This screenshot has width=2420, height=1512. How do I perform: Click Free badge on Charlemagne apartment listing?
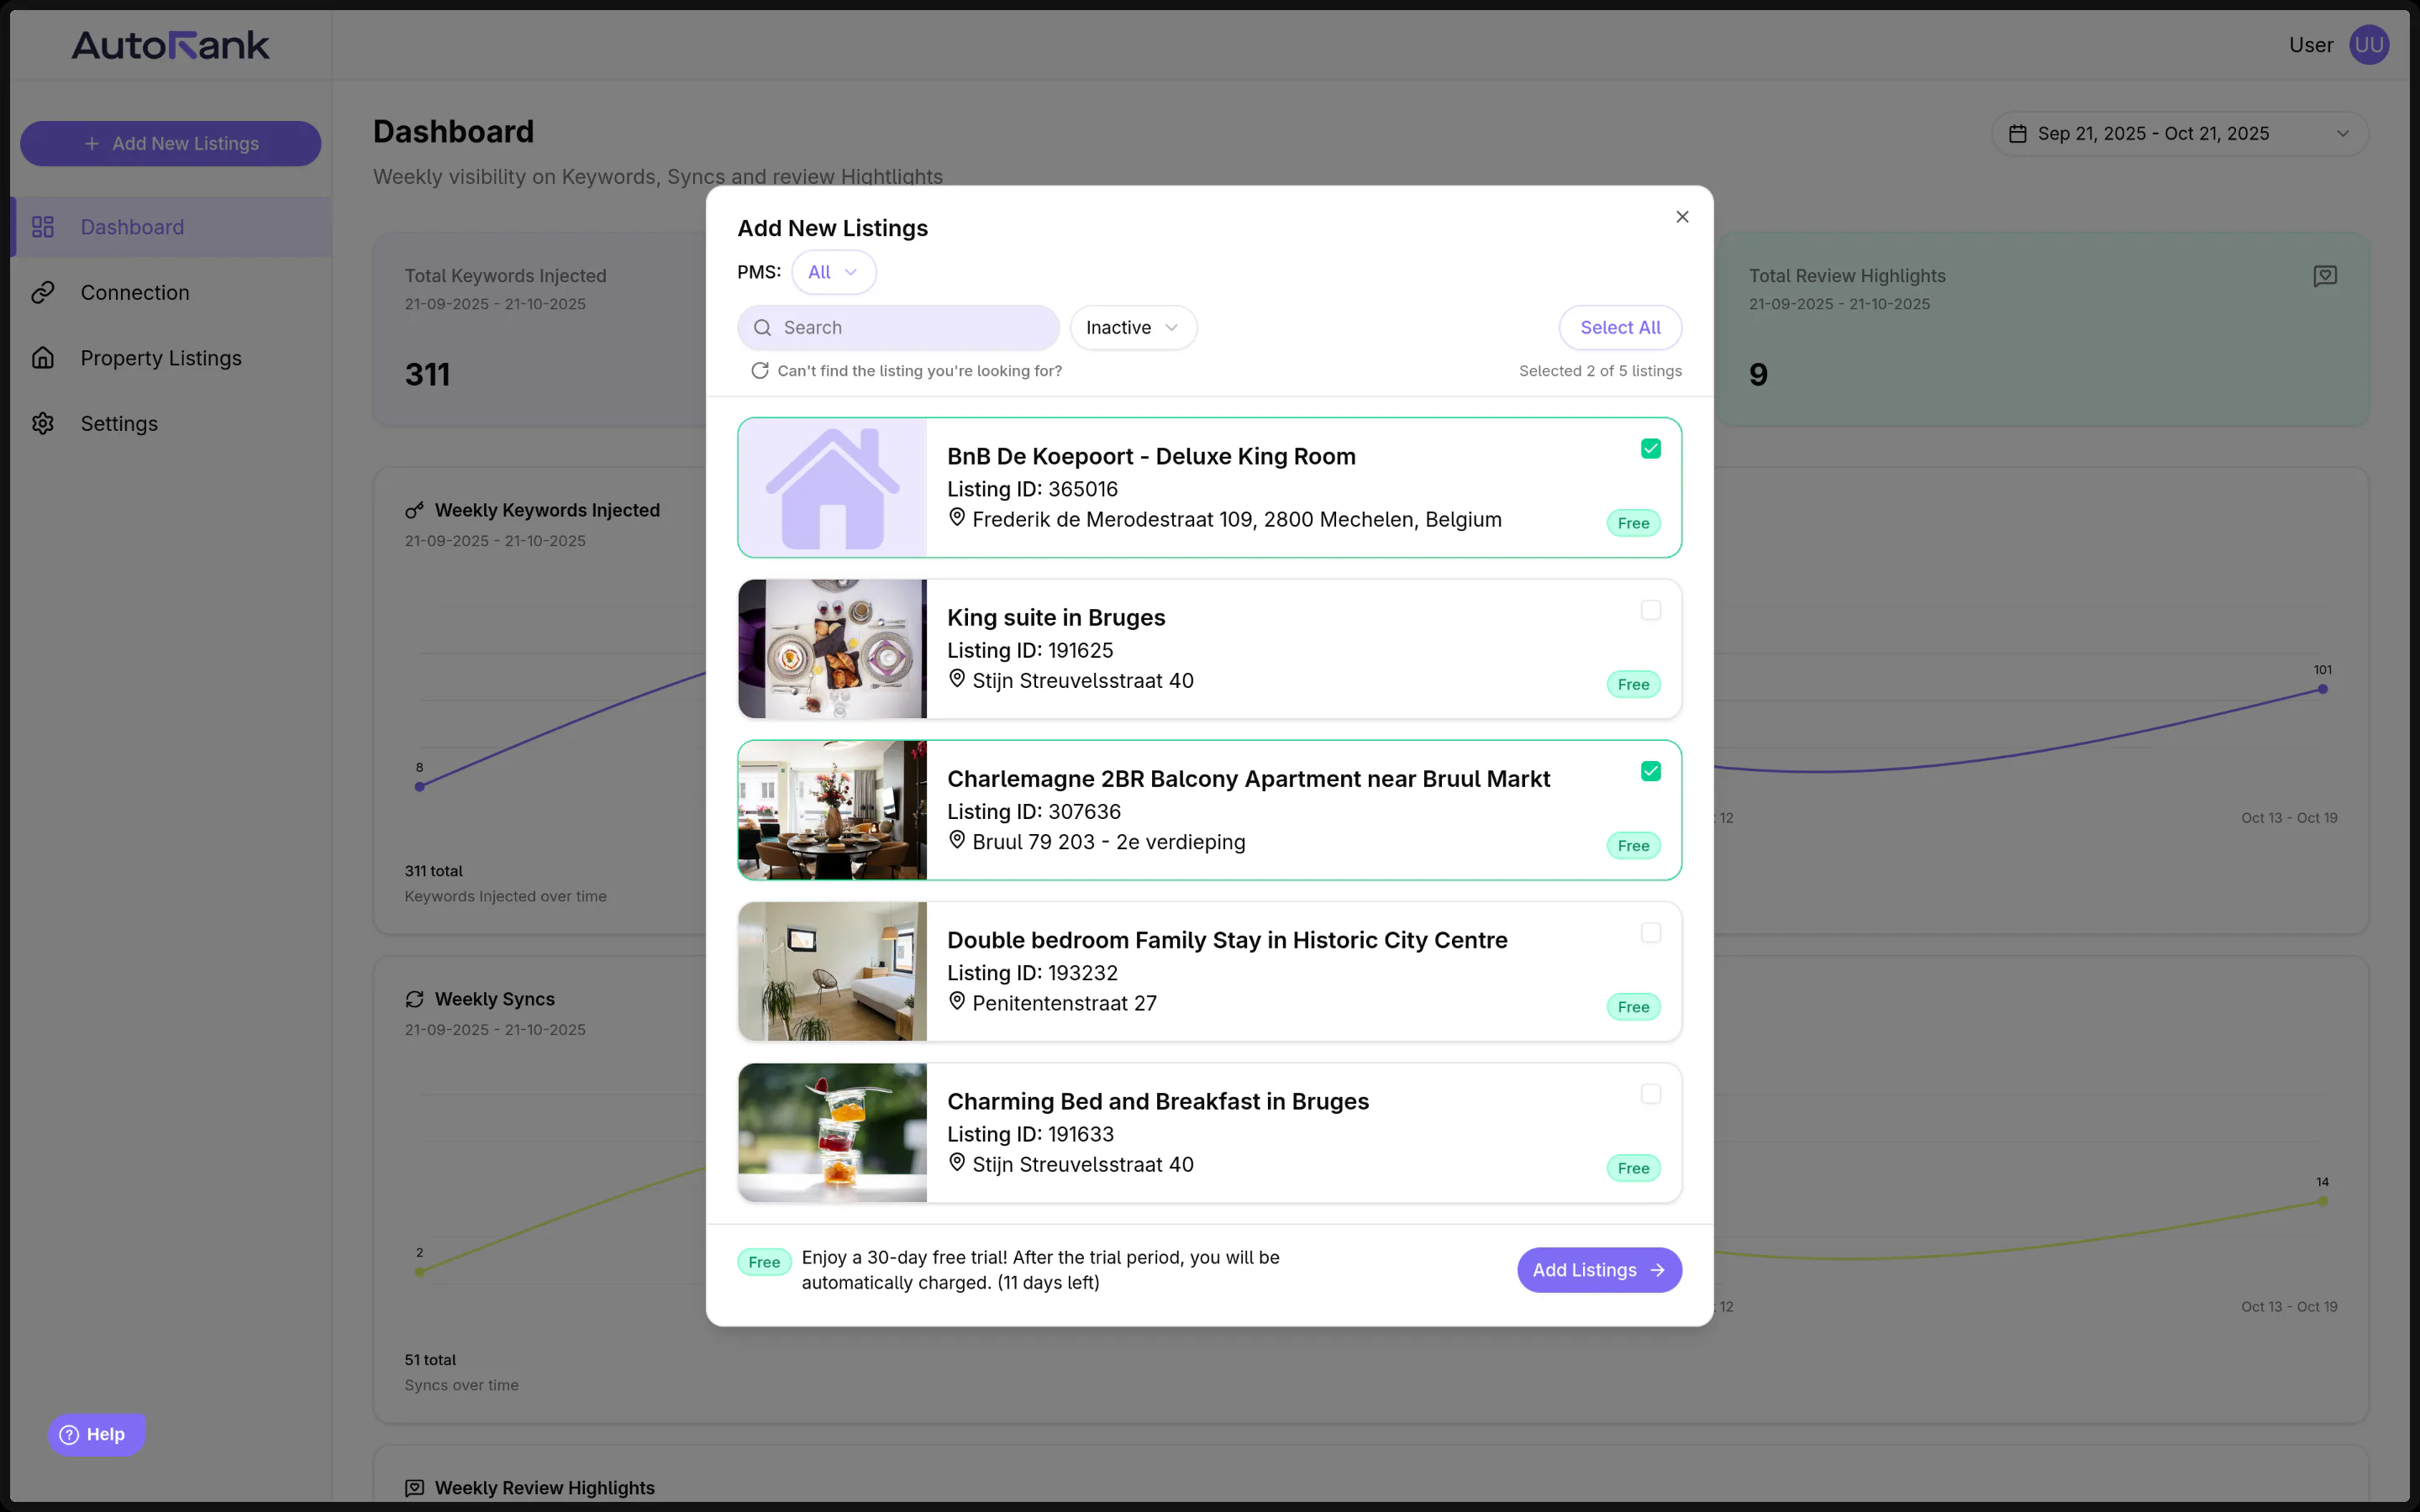click(1633, 846)
